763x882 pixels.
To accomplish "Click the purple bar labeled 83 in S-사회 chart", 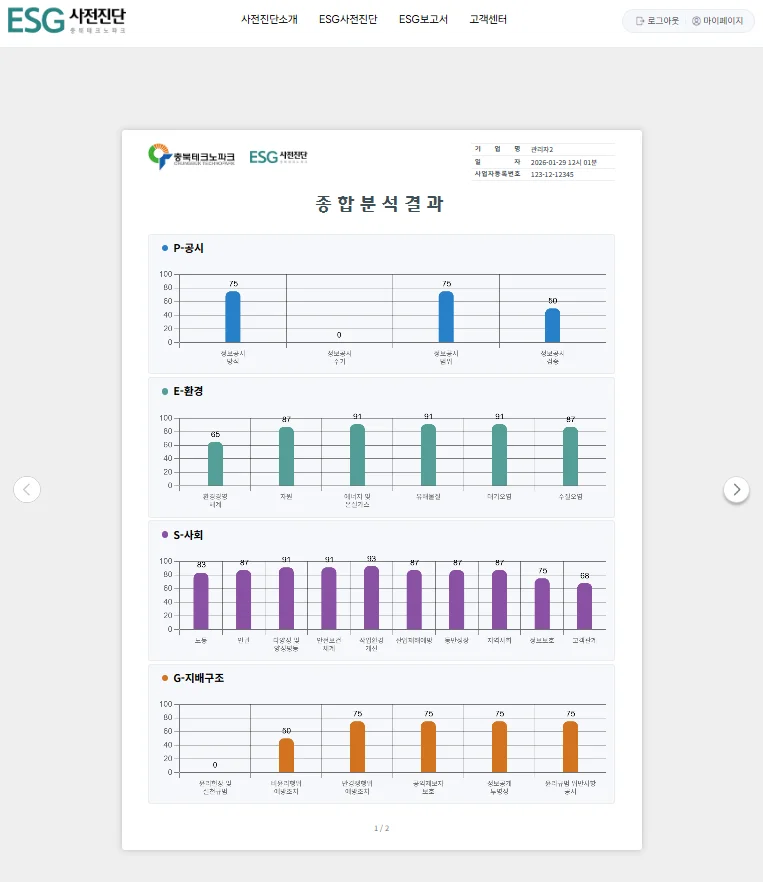I will tap(201, 601).
